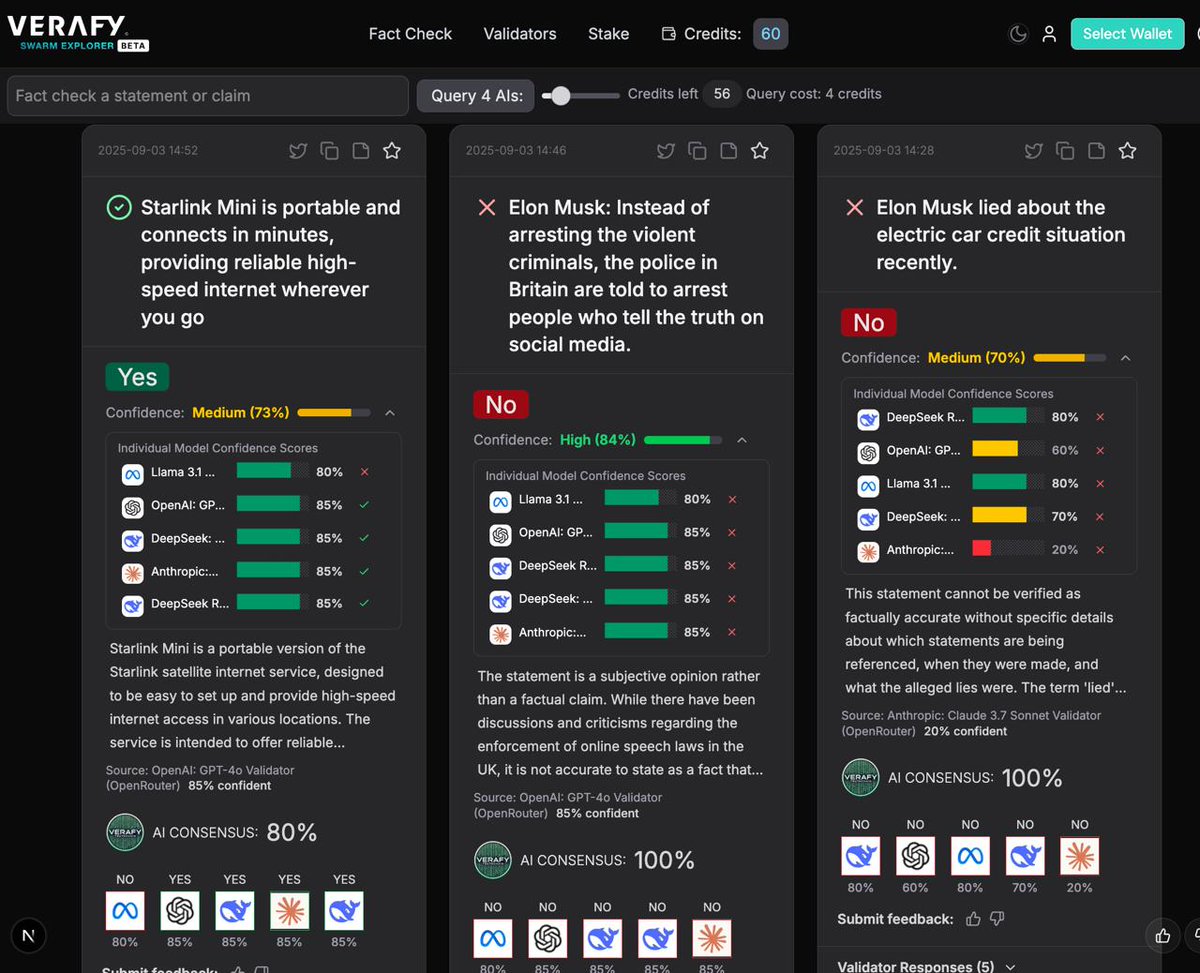
Task: Click the Select Wallet button
Action: [1127, 33]
